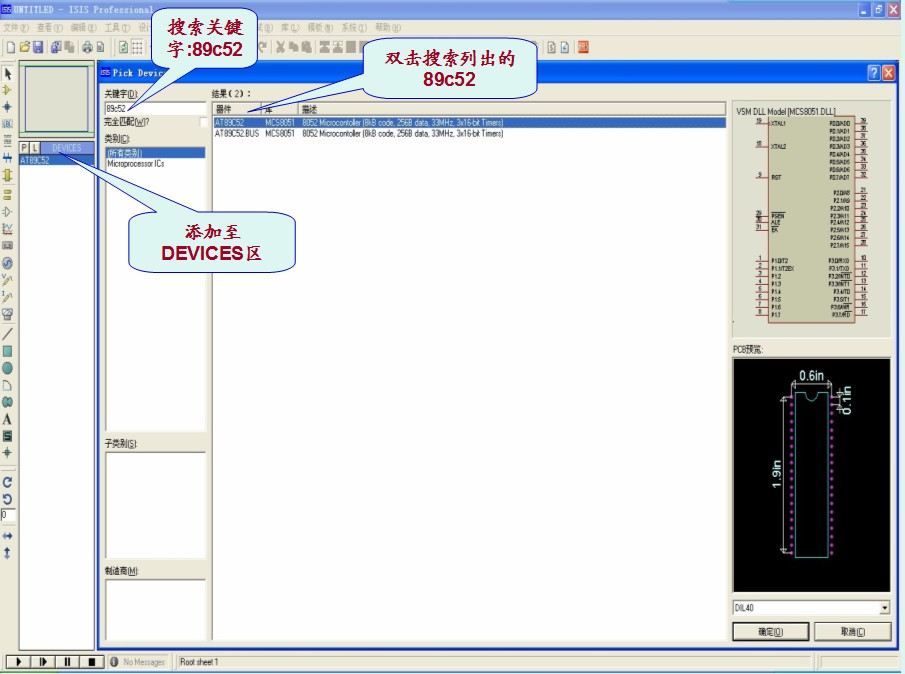Select Microprocessor ICs category
The width and height of the screenshot is (905, 674).
pos(136,163)
